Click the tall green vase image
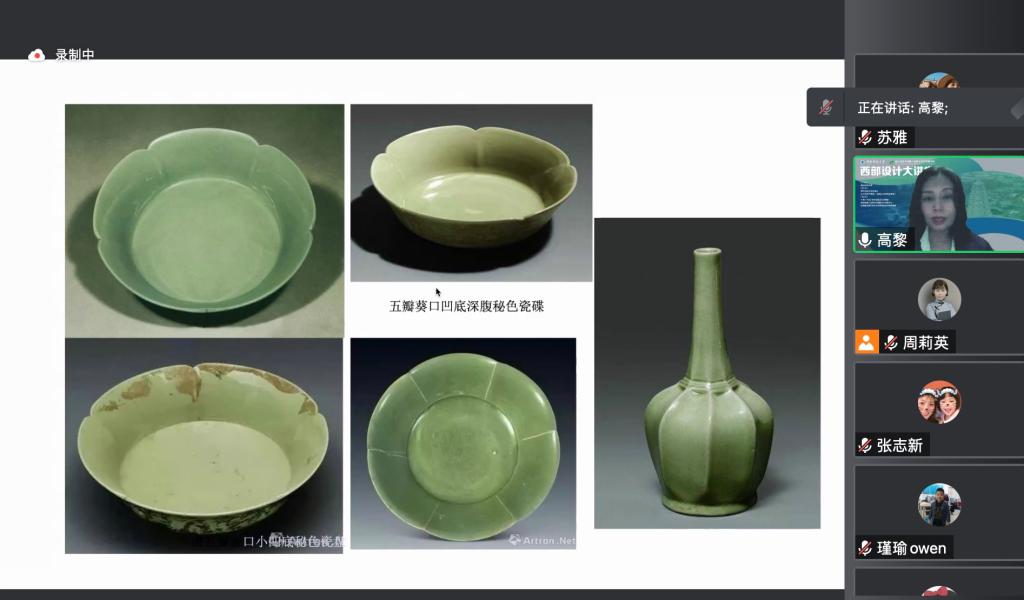The image size is (1024, 600). point(707,373)
